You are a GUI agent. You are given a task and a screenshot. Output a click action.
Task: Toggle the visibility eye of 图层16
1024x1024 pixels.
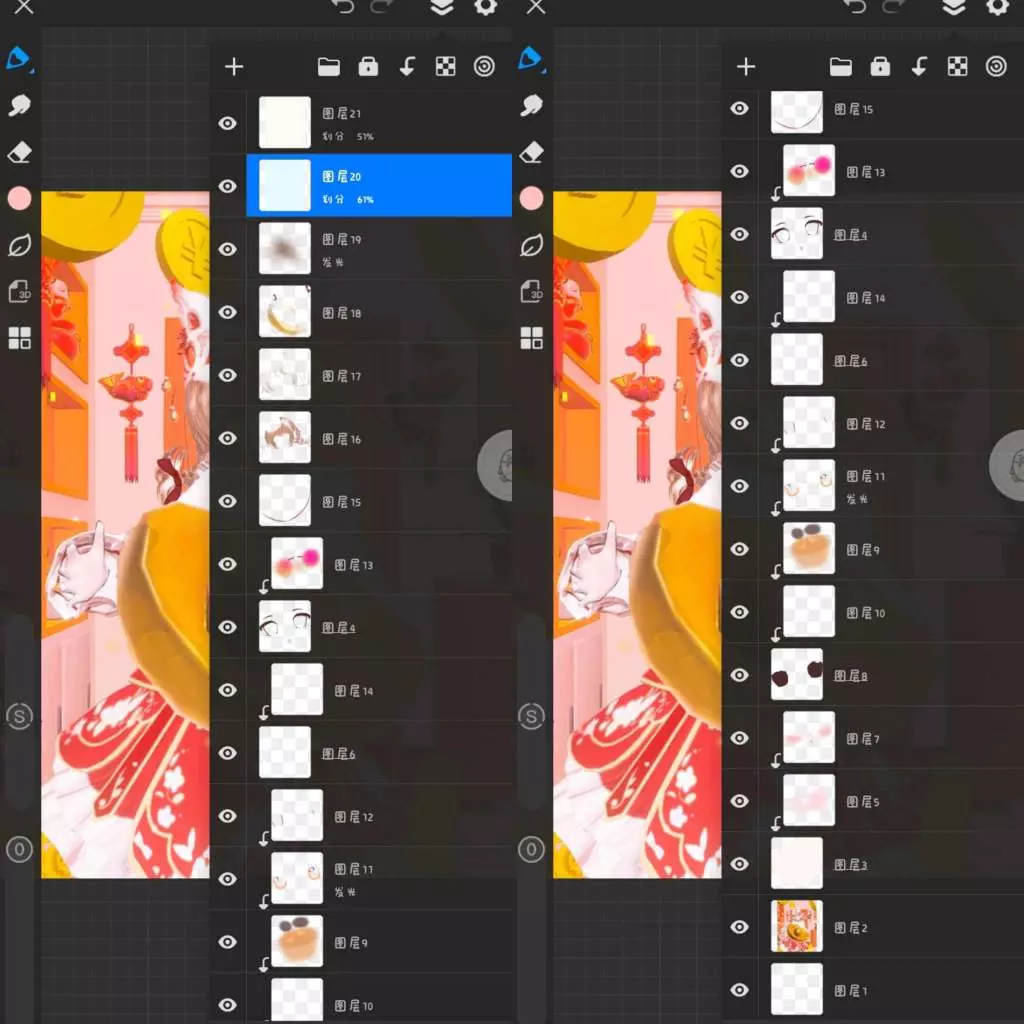227,438
